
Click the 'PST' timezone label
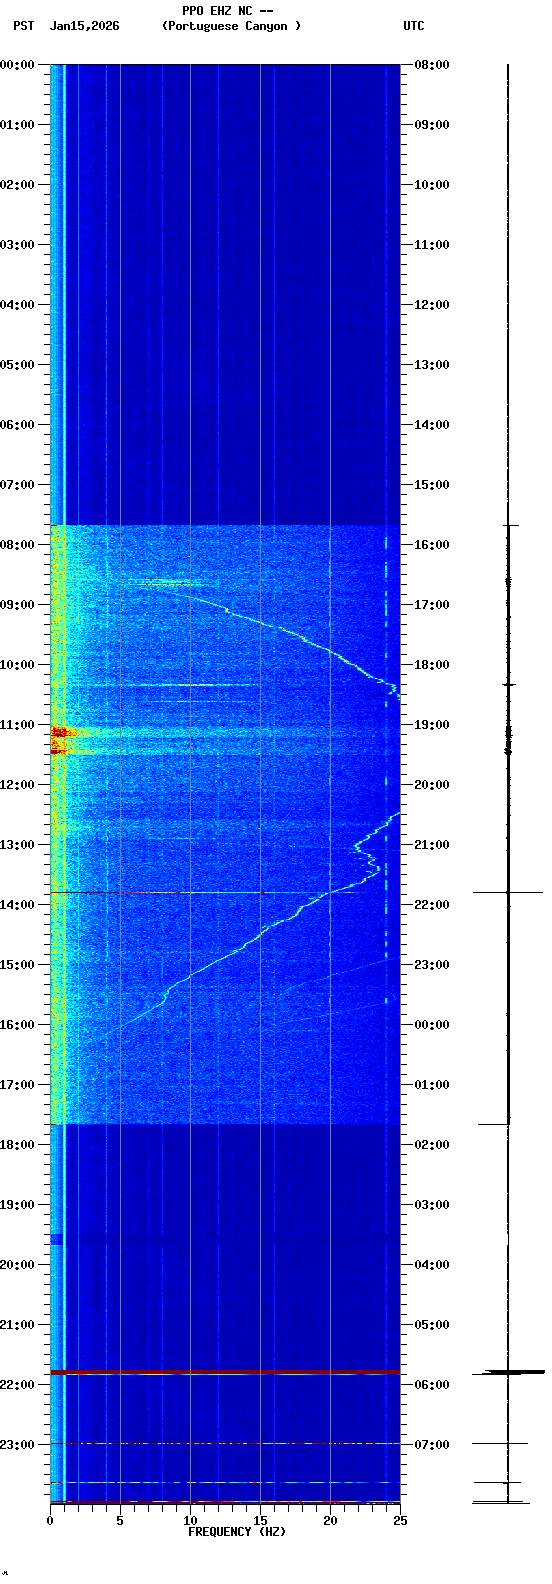[23, 26]
